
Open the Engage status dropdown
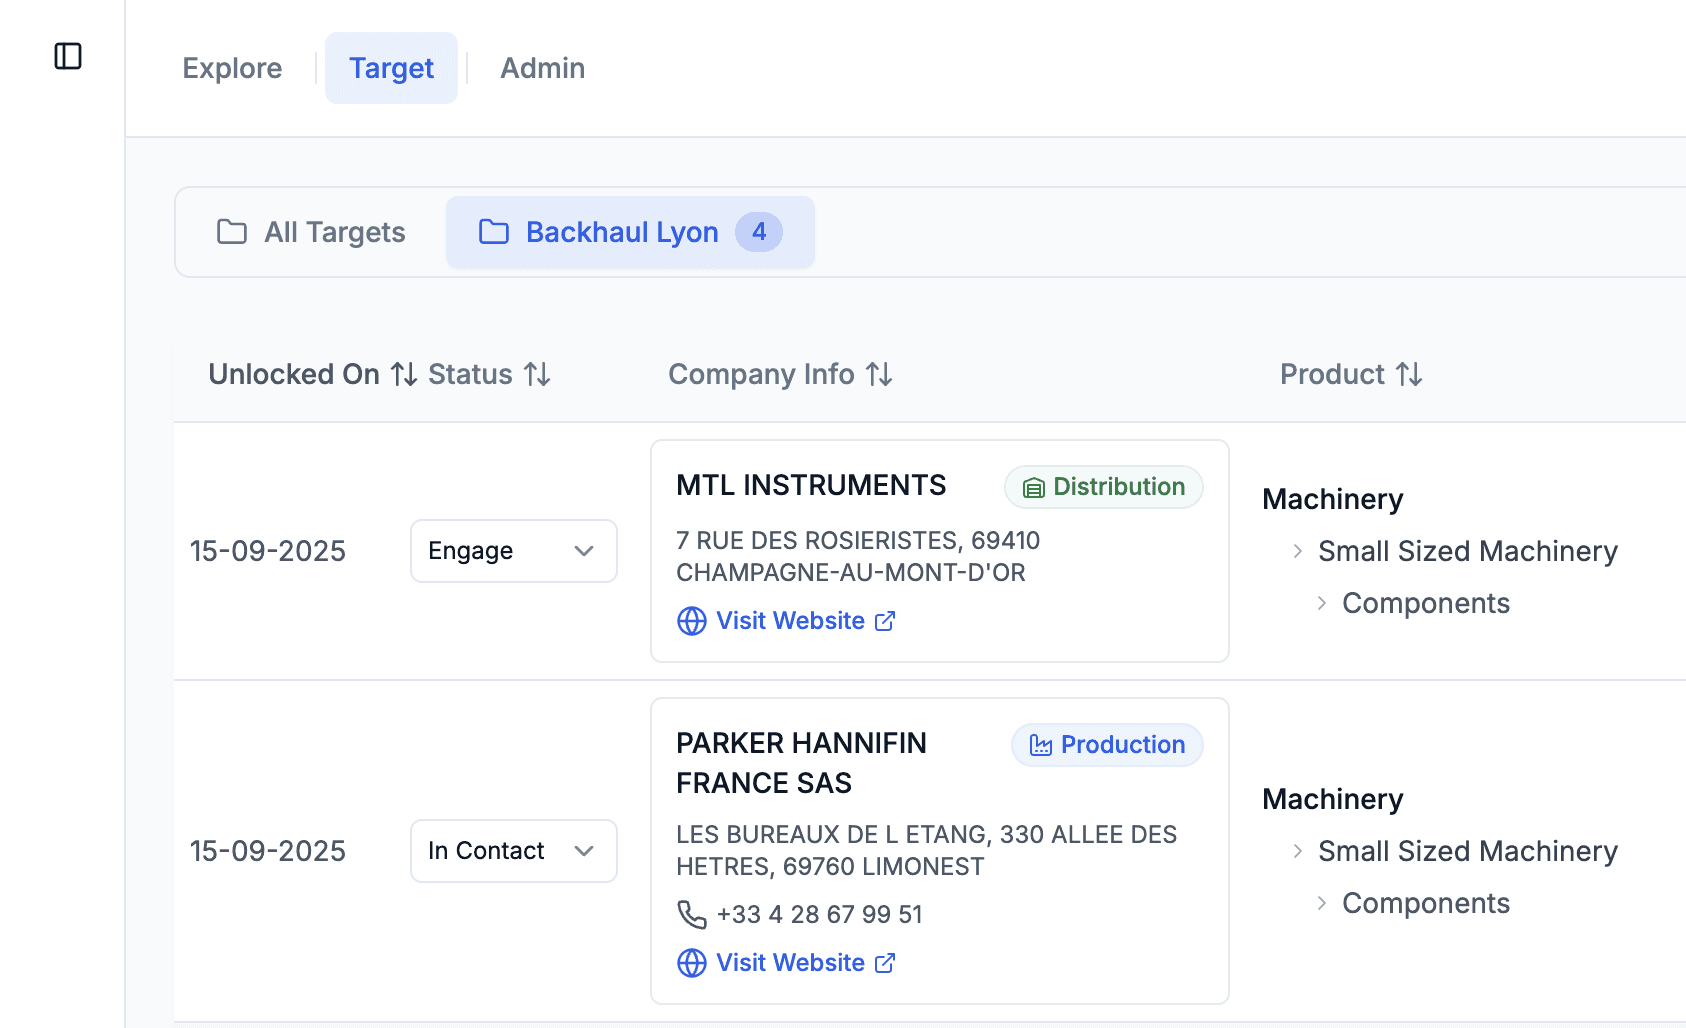click(514, 551)
